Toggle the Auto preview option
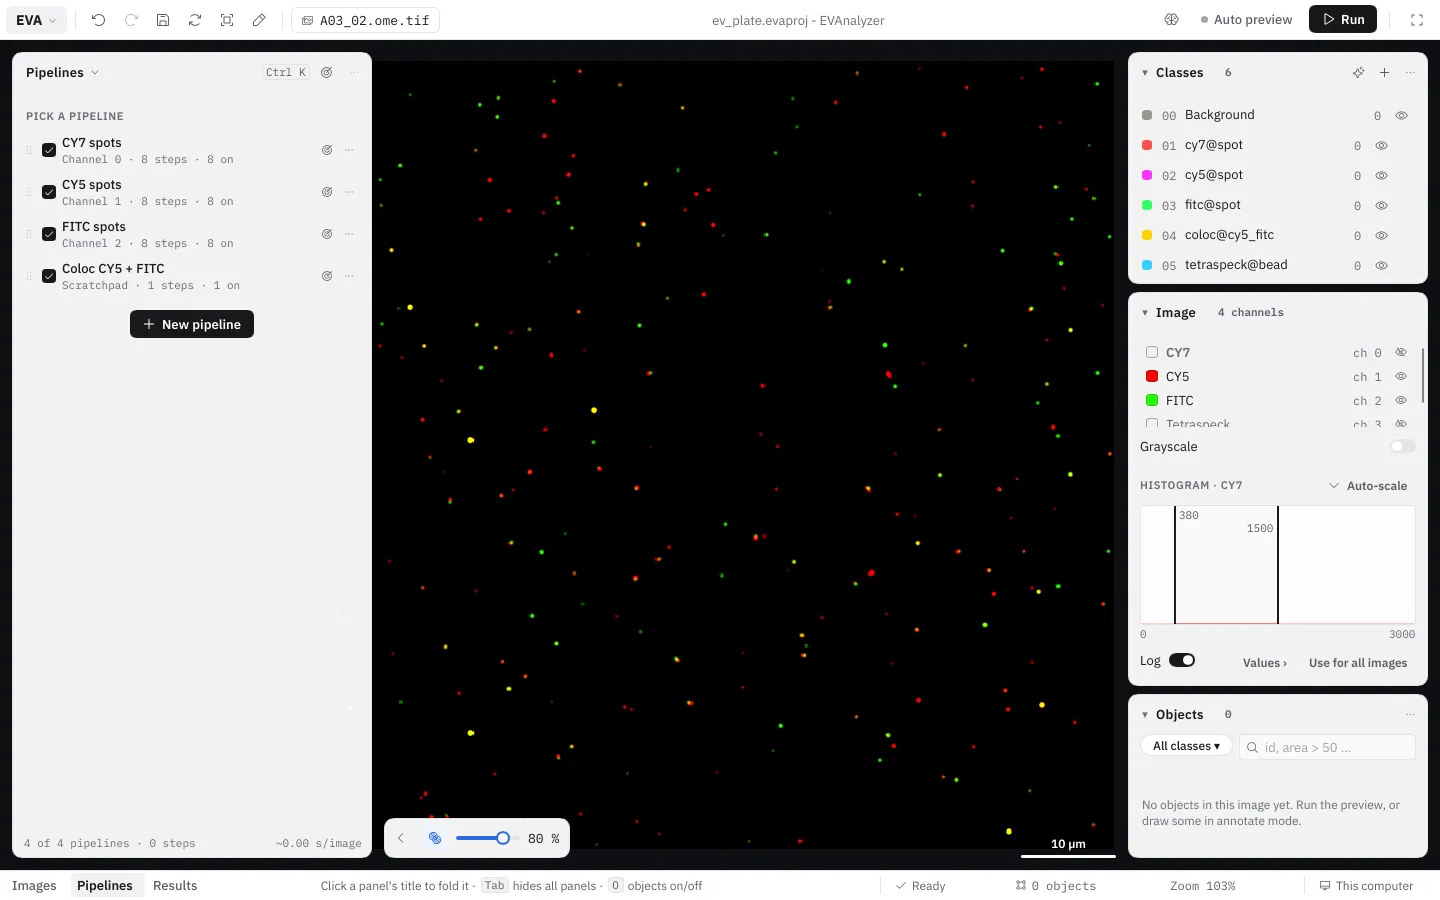Screen dimensions: 1440x900 (x=1246, y=20)
